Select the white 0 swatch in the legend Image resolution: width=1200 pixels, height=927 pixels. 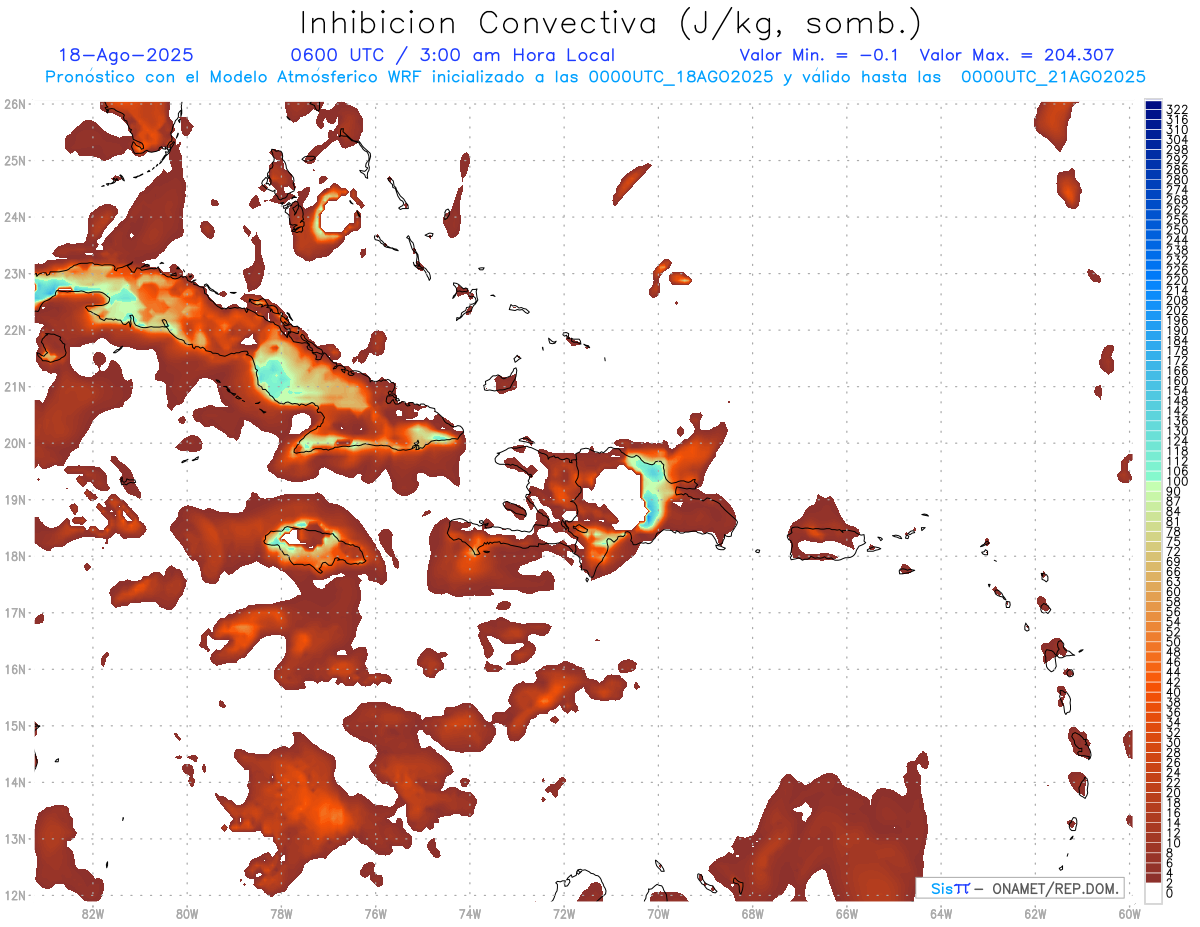point(1153,891)
